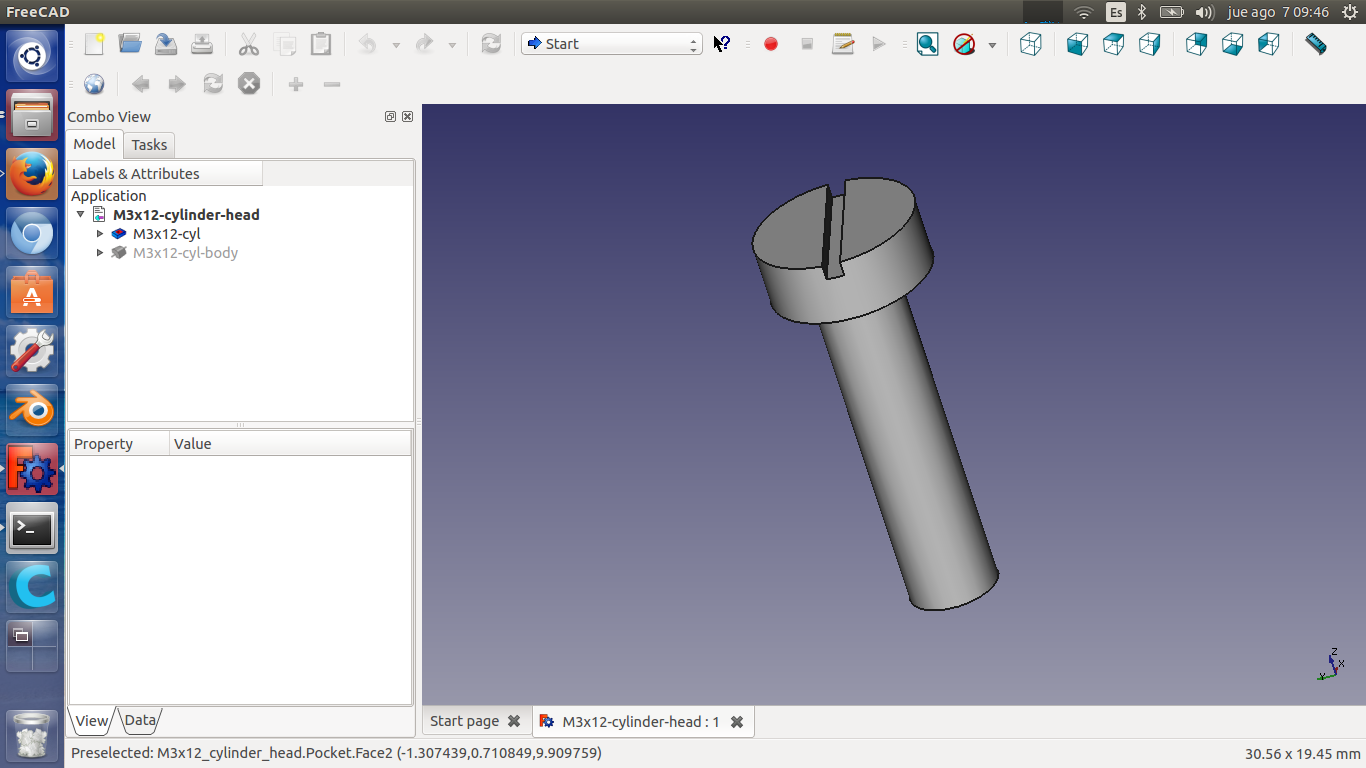Float the Combo View panel
Viewport: 1366px width, 768px height.
click(390, 117)
